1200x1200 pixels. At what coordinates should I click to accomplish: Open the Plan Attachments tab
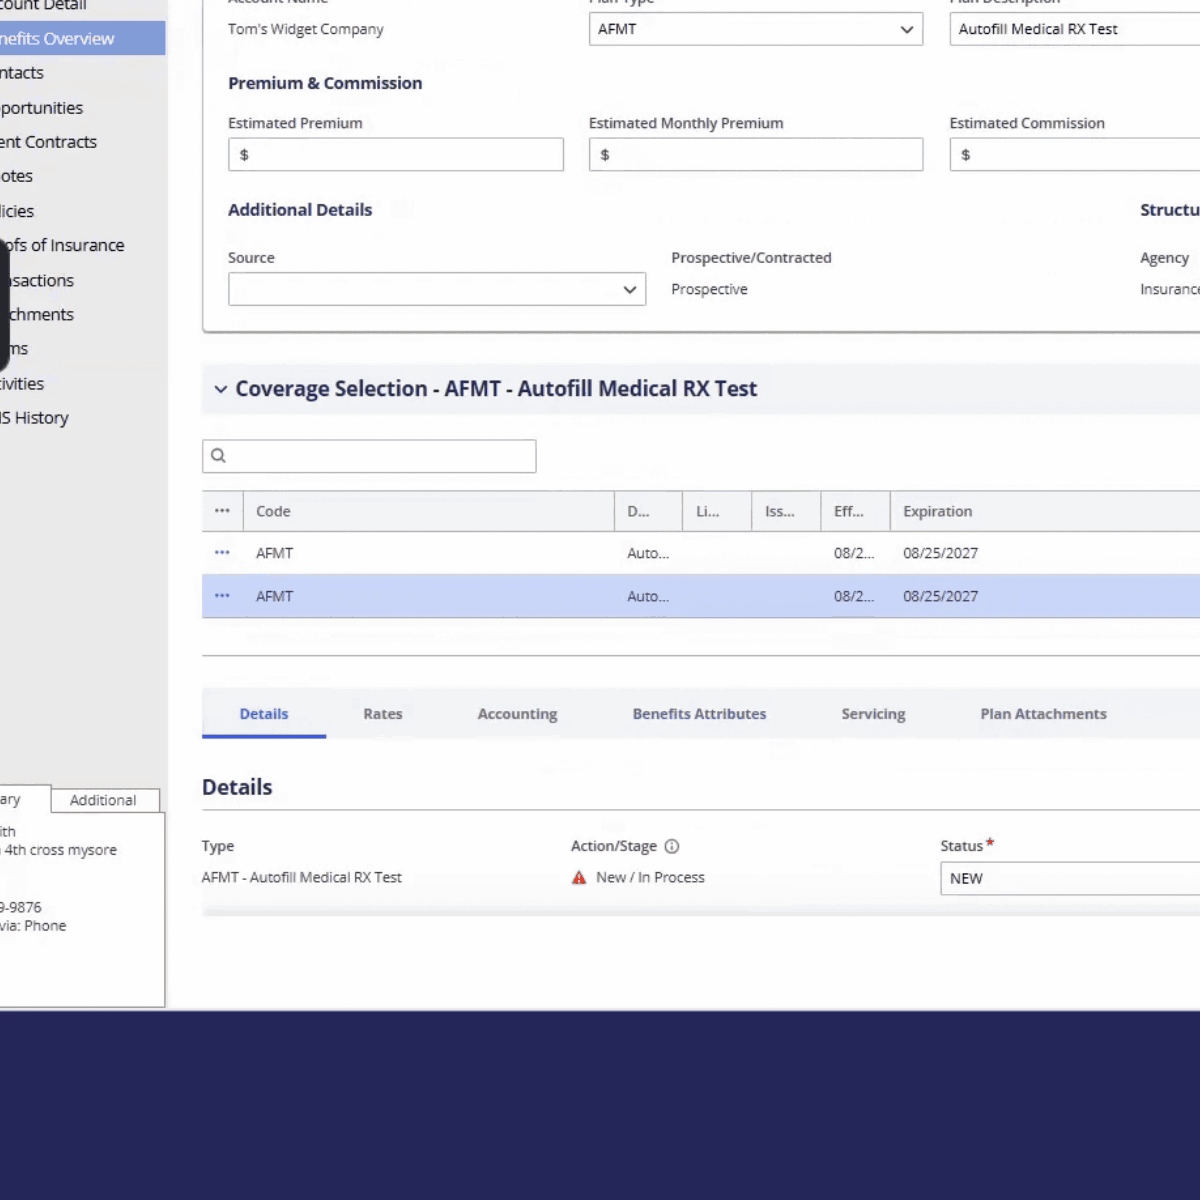point(1043,714)
